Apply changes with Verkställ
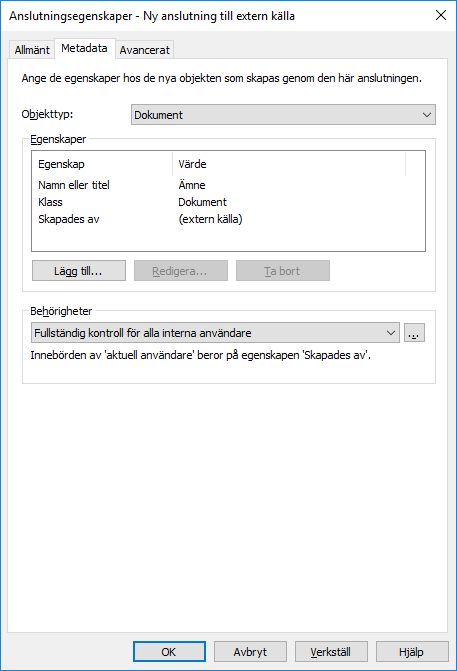Image resolution: width=457 pixels, height=671 pixels. tap(331, 651)
